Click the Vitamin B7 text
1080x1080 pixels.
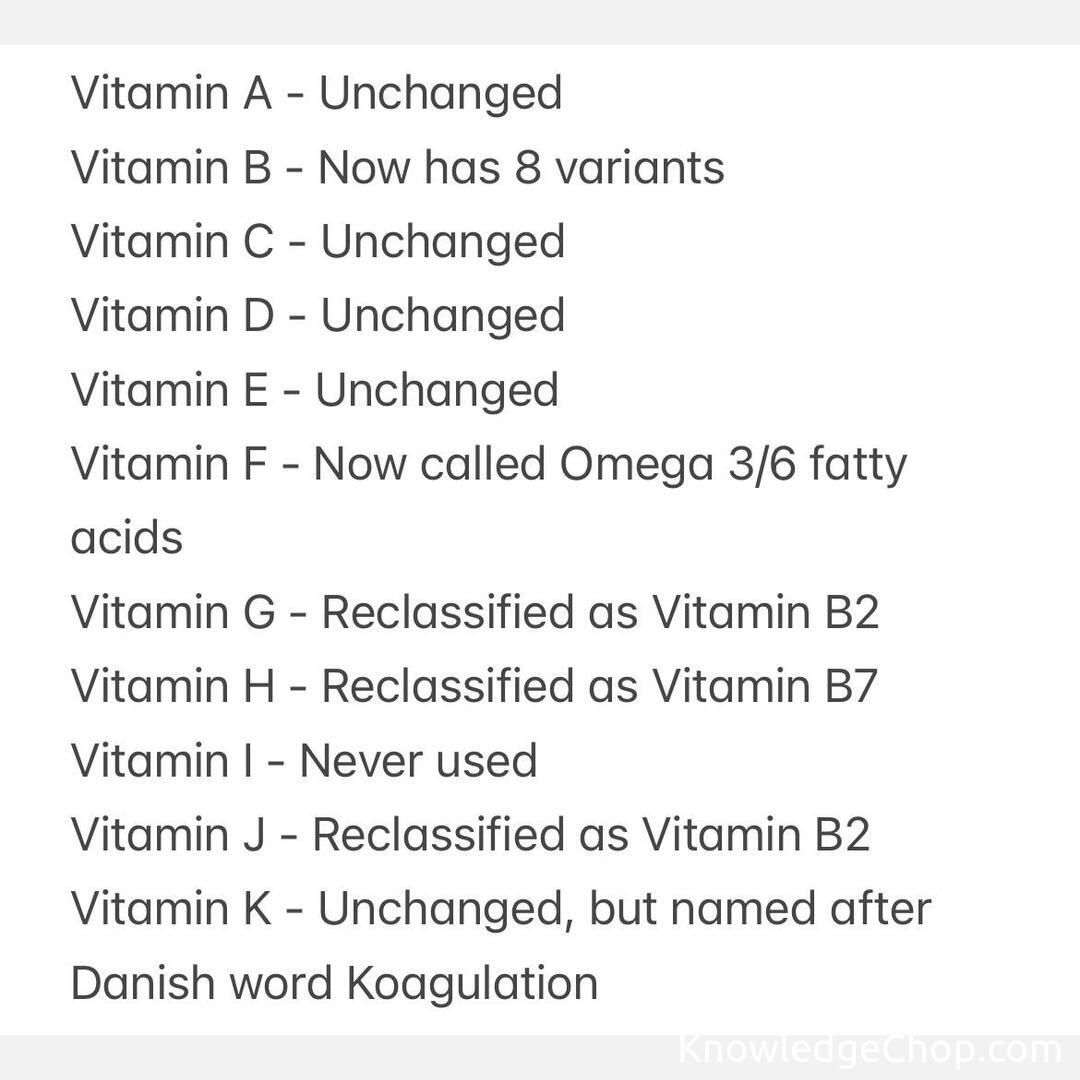tap(765, 686)
